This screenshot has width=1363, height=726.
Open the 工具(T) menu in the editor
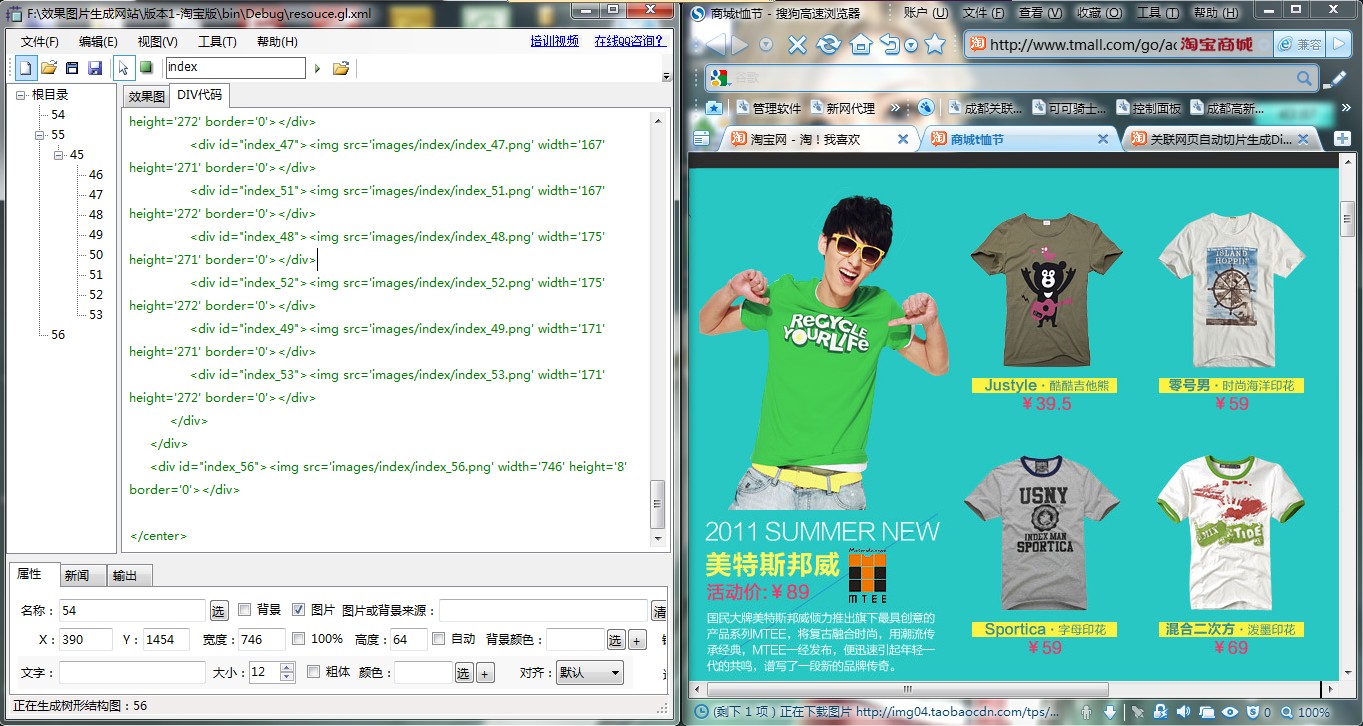217,41
